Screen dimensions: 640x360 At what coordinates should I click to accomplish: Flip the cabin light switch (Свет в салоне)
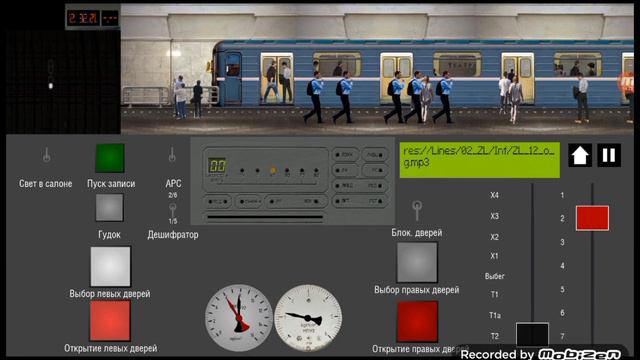click(47, 155)
